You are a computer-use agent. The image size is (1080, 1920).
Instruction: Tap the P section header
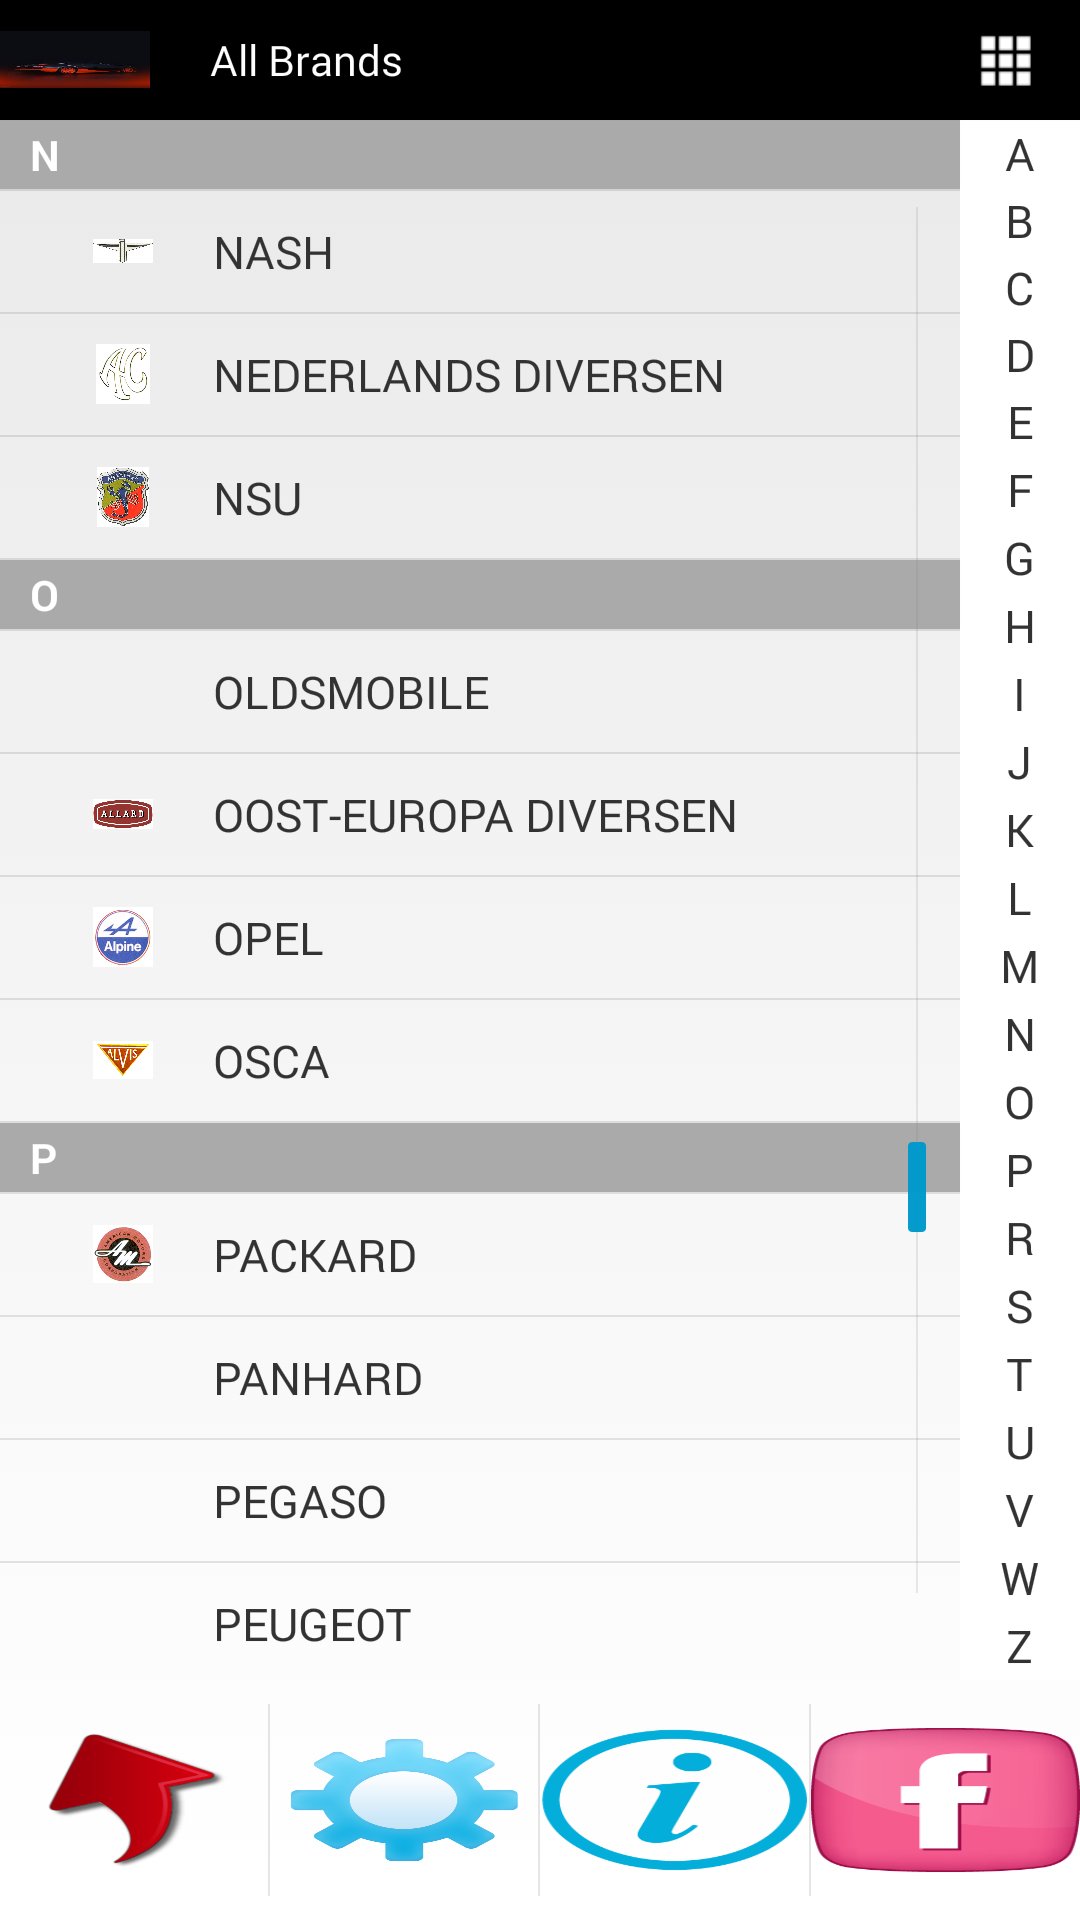click(450, 1159)
